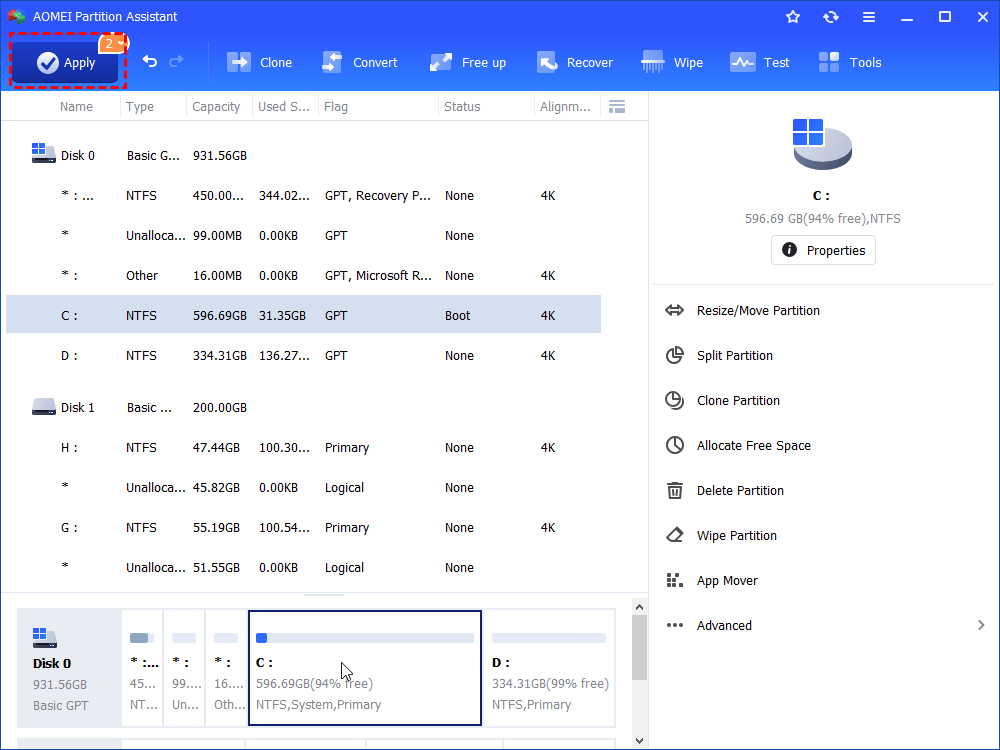Select the 45.82GB unallocated row
Viewport: 1000px width, 750px height.
pos(304,487)
